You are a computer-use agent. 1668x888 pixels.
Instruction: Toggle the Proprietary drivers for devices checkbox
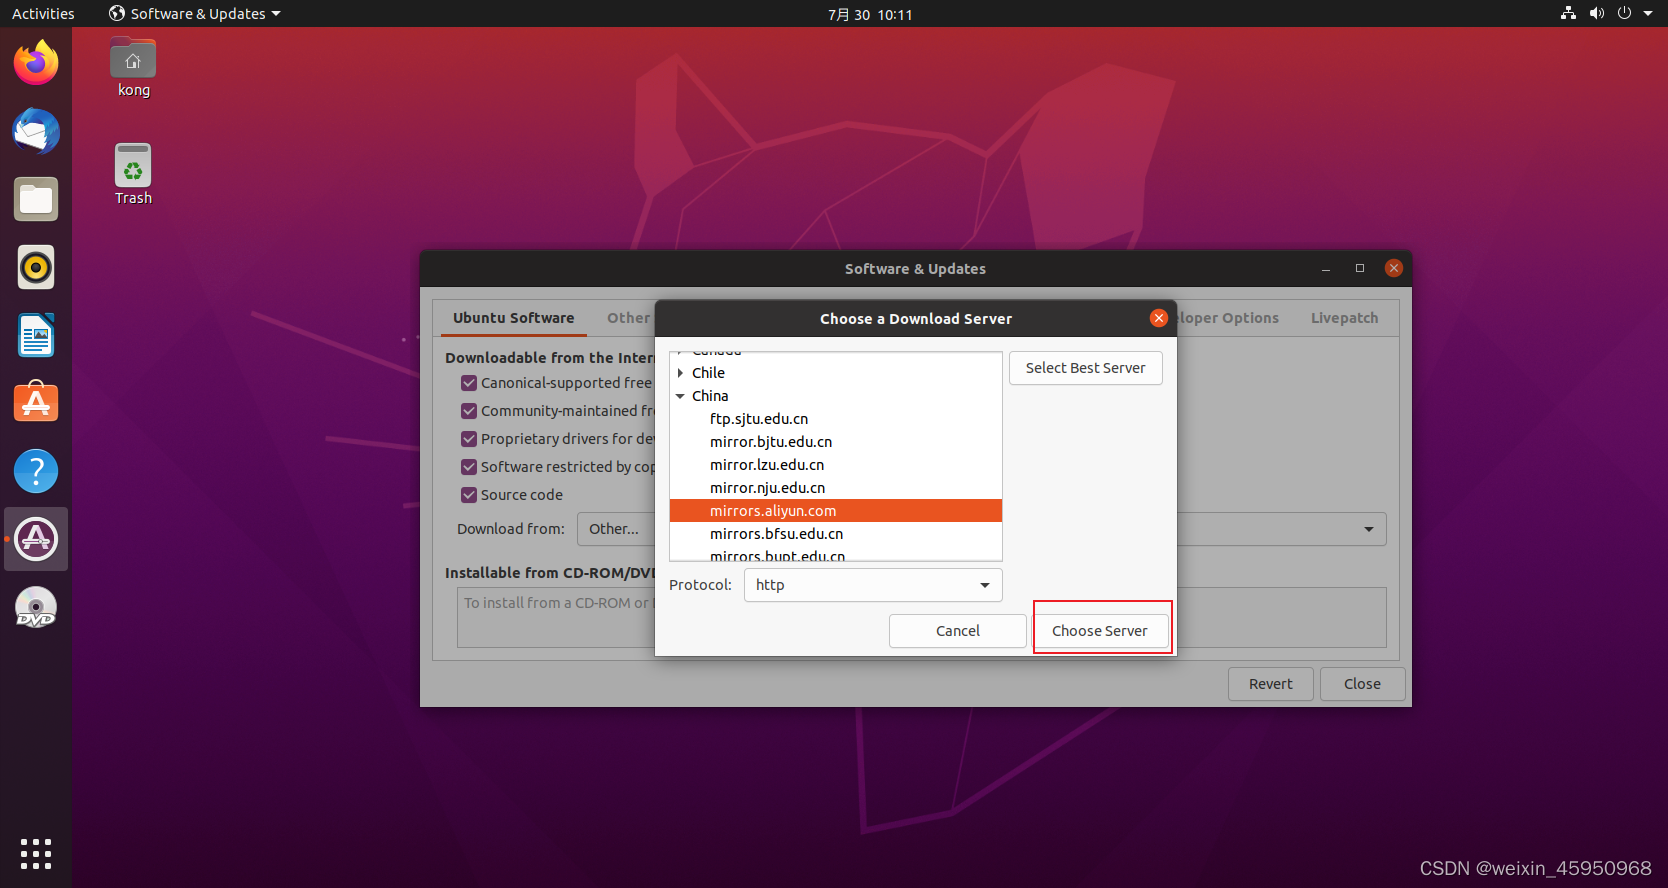point(469,439)
